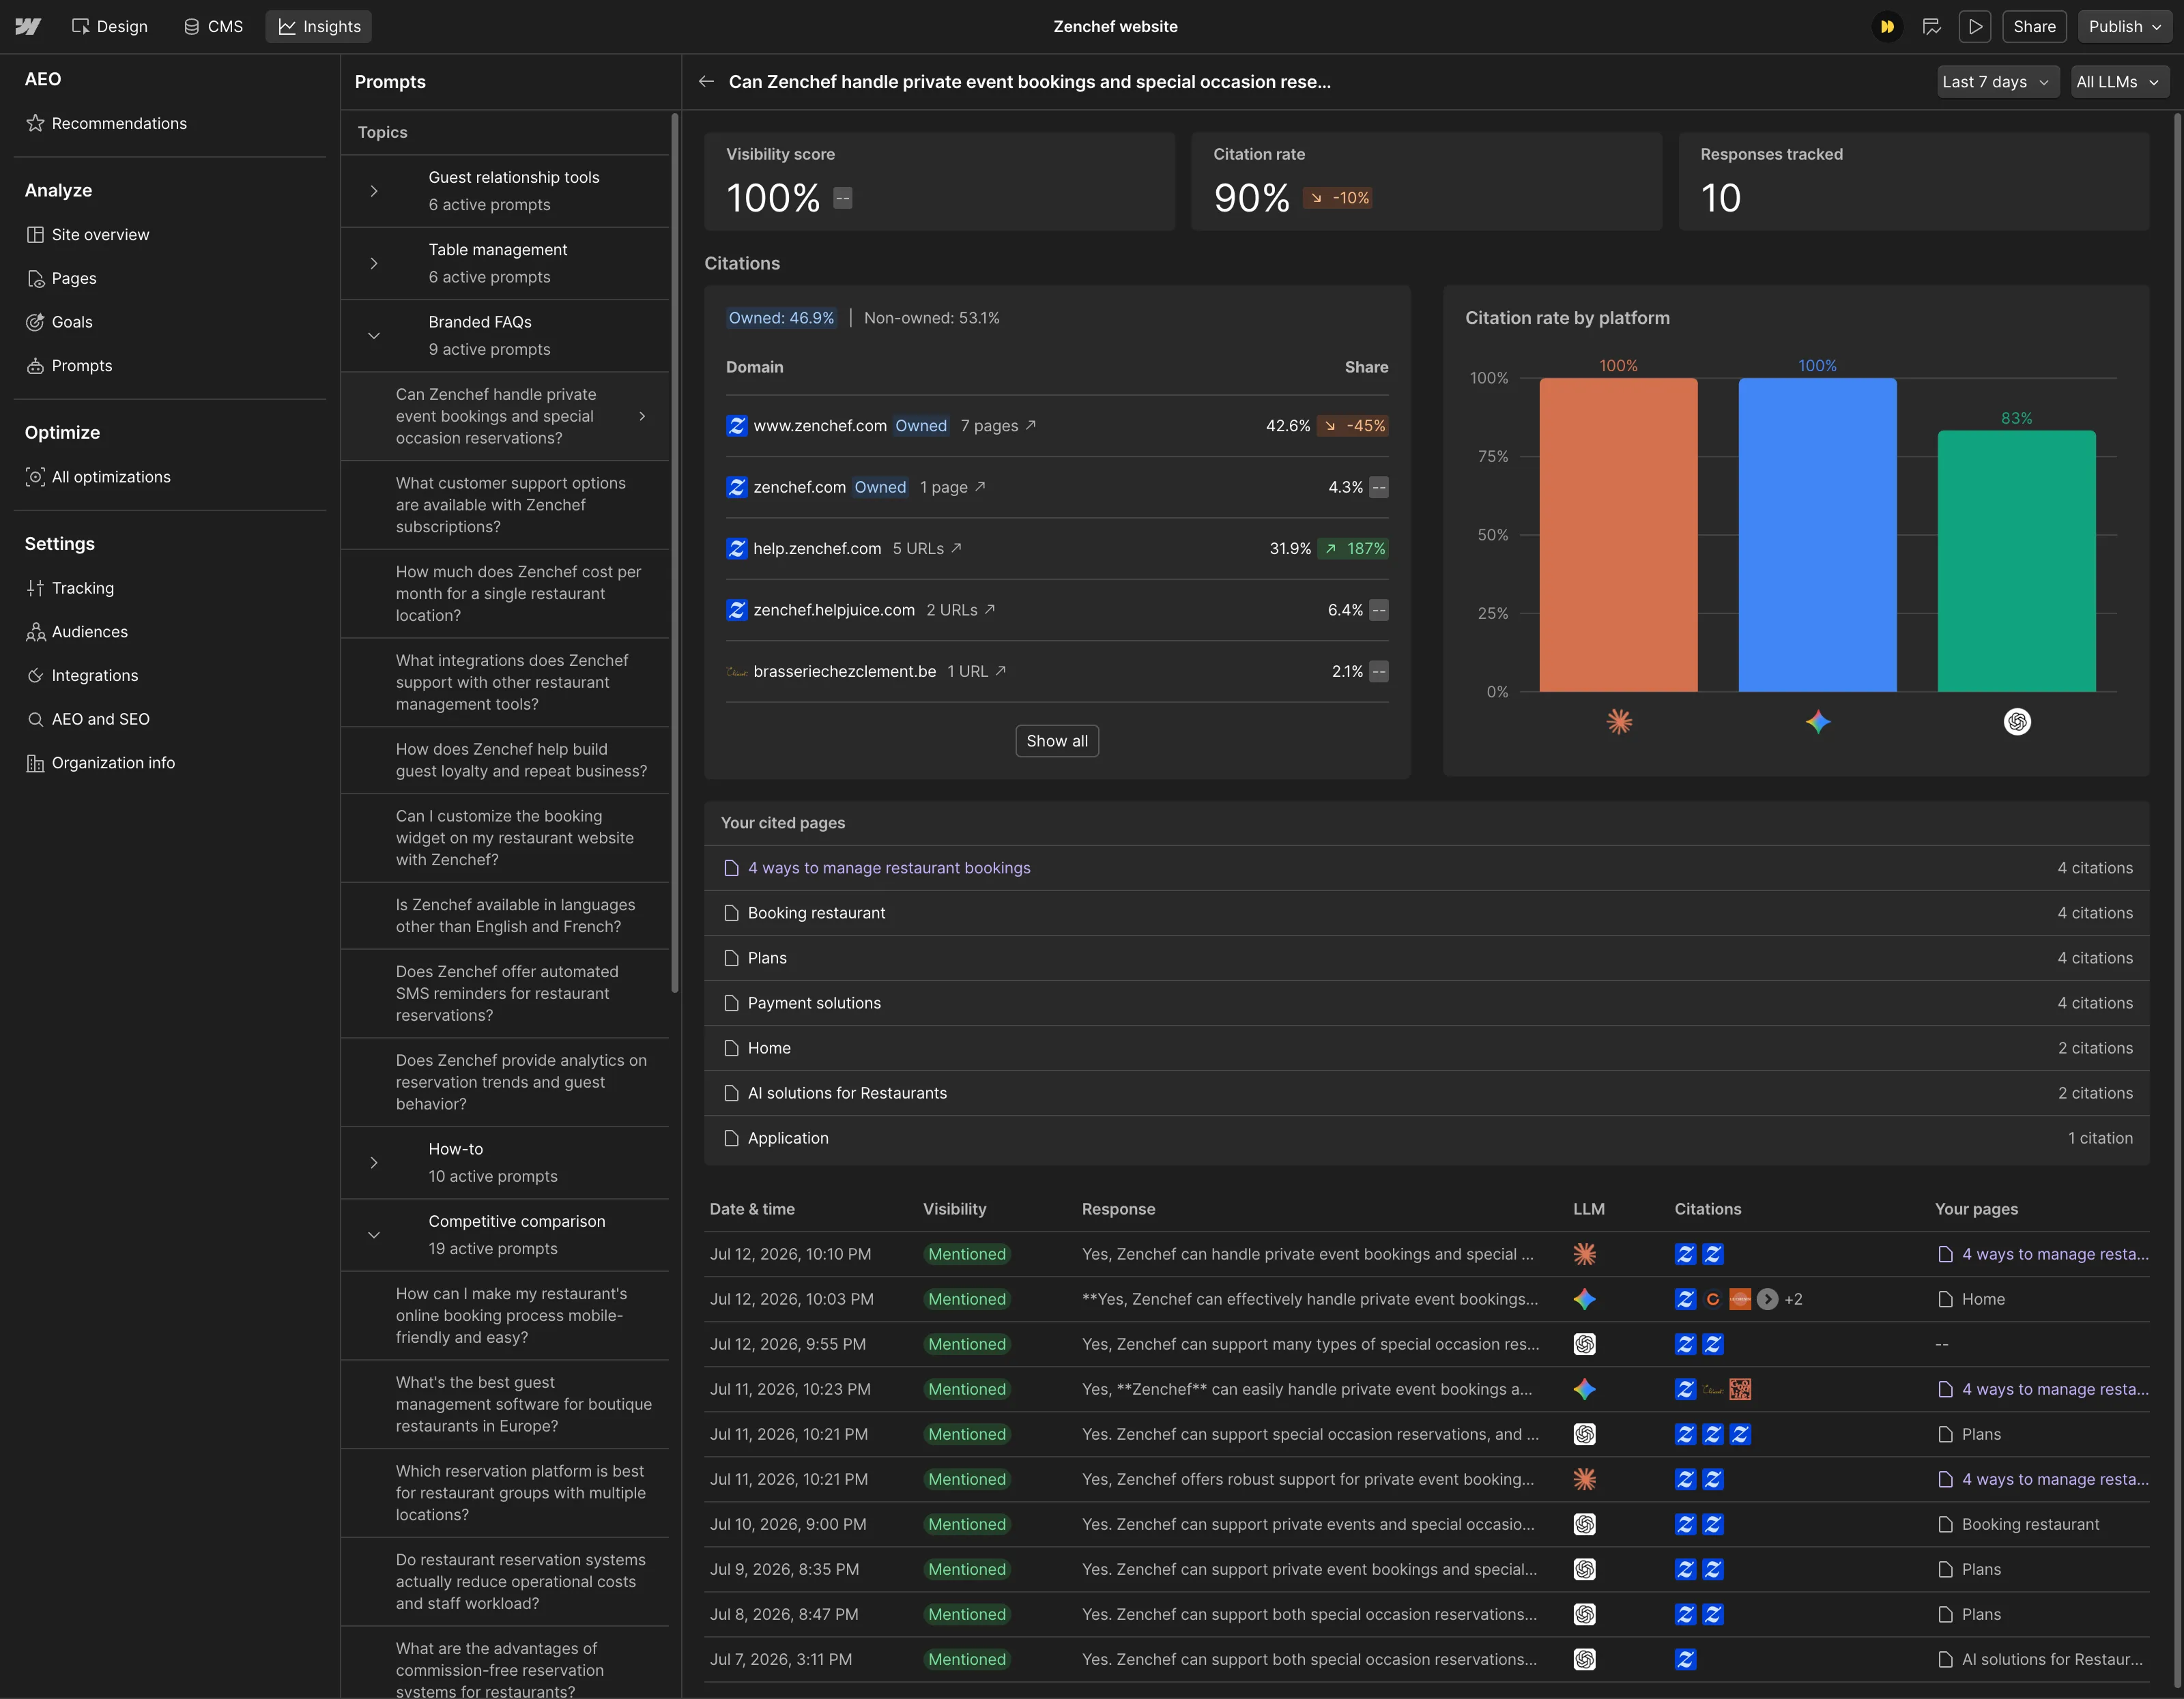
Task: Click the Claude icon under the chart
Action: coord(1619,722)
